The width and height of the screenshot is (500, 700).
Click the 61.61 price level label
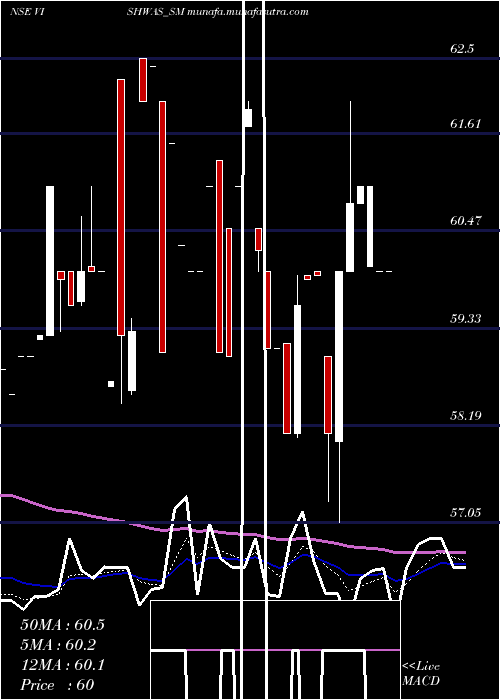click(x=466, y=124)
